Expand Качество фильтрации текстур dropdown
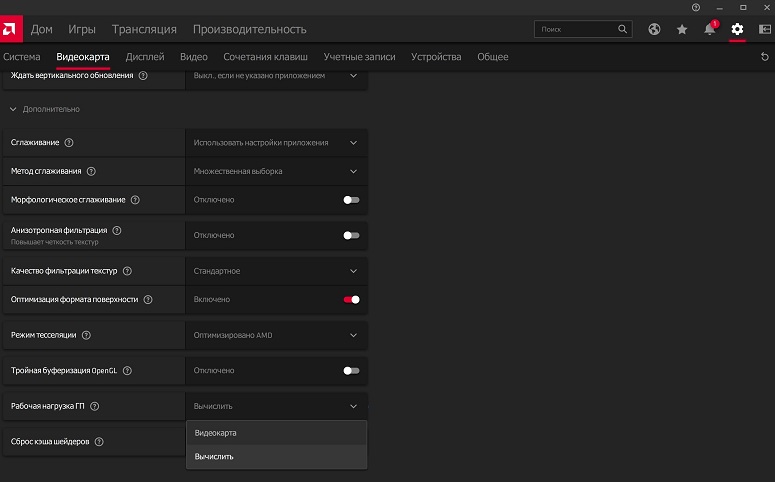The image size is (775, 482). (x=275, y=271)
